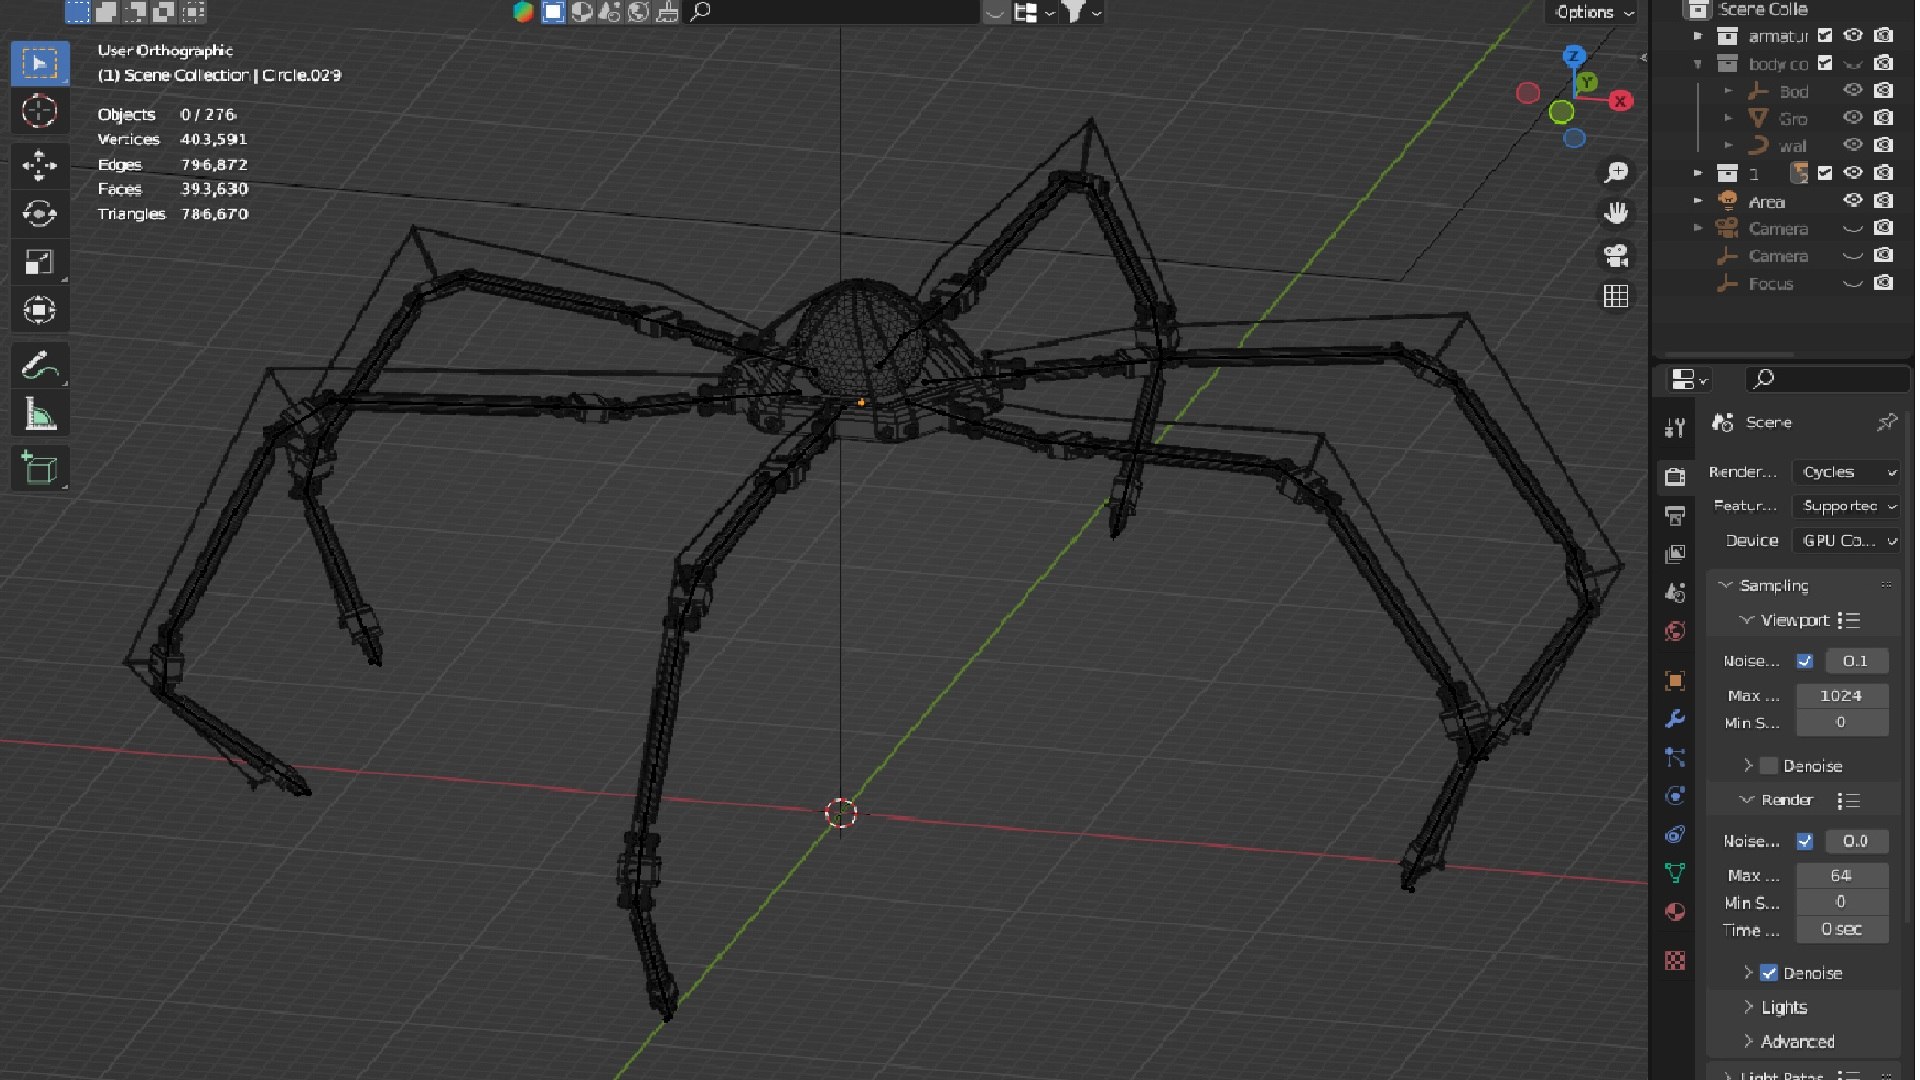Toggle Render Noise Threshold checkbox

coord(1805,842)
